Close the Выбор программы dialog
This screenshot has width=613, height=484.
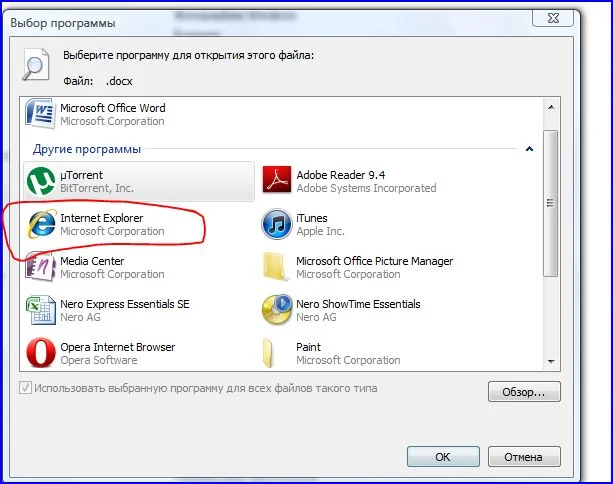[x=553, y=18]
